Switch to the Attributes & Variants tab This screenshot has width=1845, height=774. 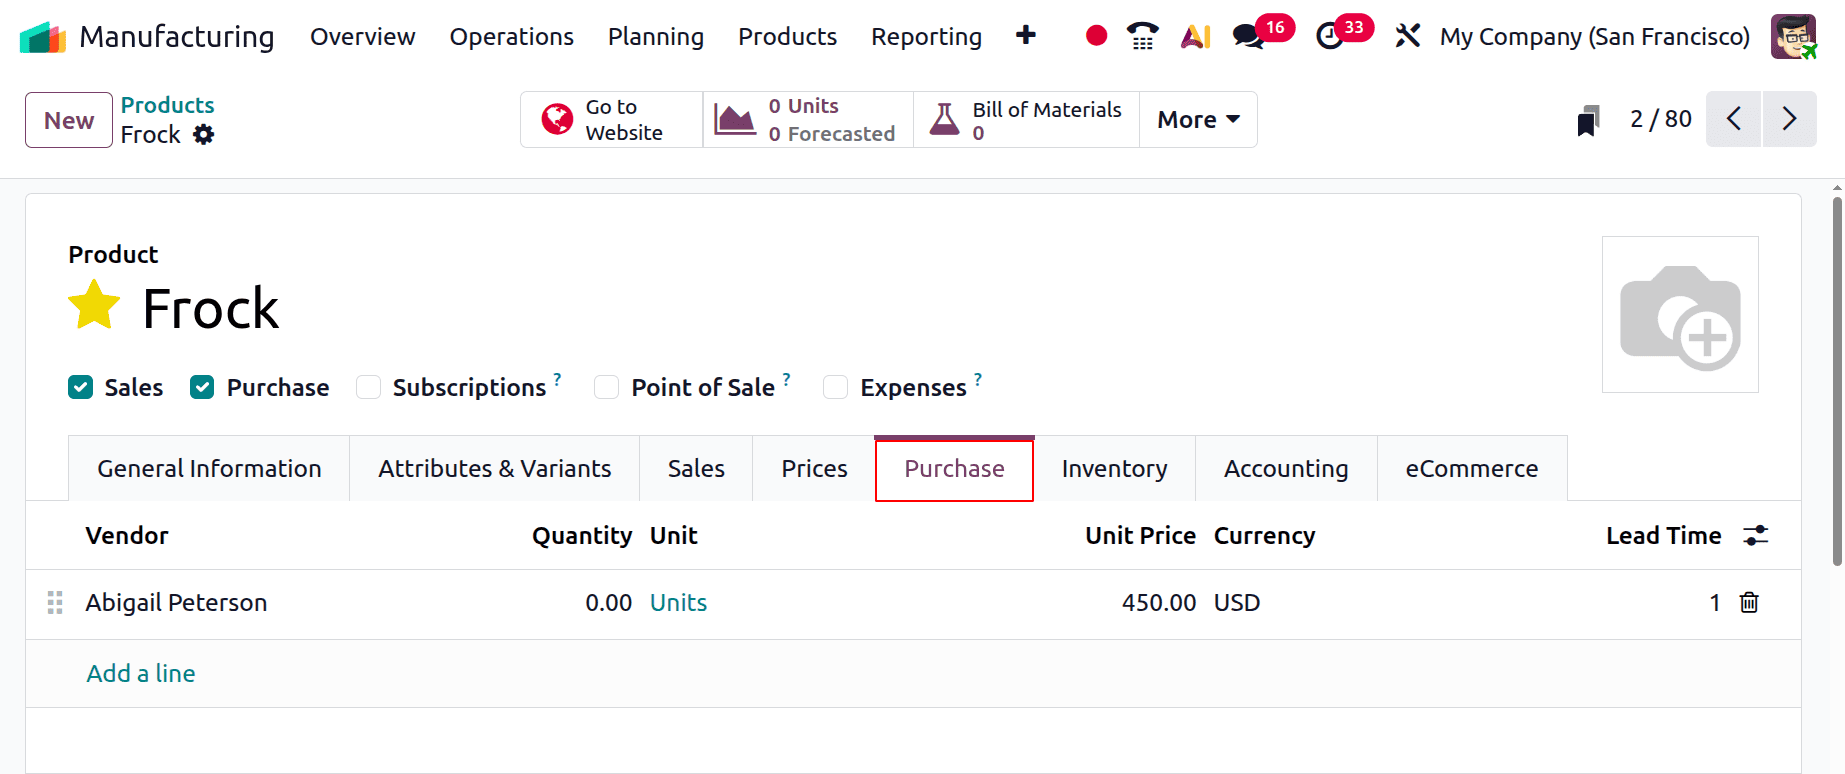494,468
